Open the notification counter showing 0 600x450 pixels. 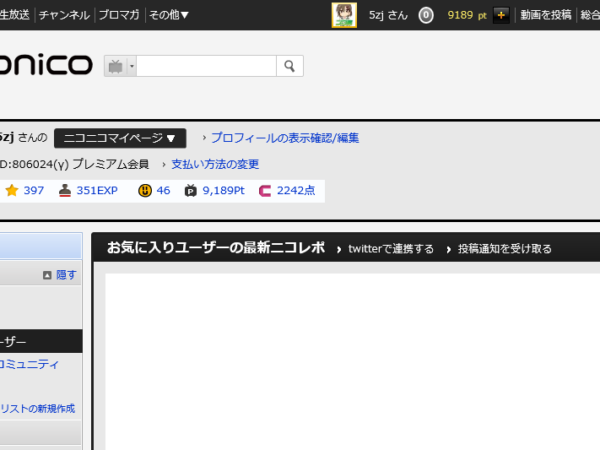(x=426, y=16)
